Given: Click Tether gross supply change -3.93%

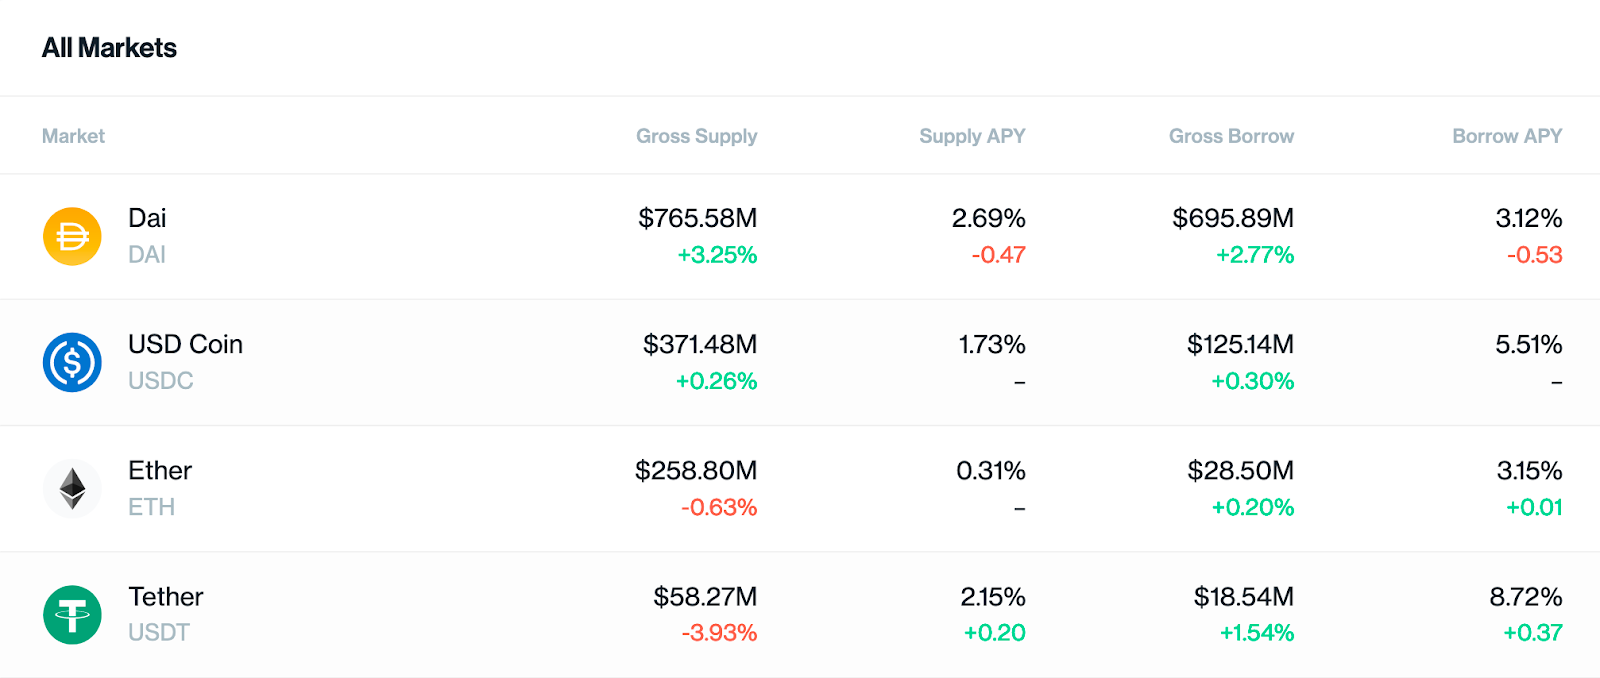Looking at the screenshot, I should [x=718, y=633].
